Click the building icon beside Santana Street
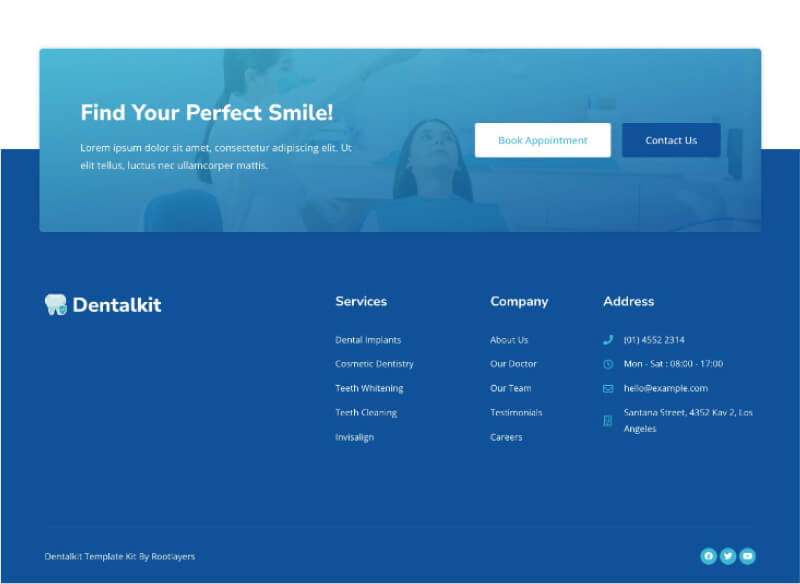 pyautogui.click(x=608, y=421)
